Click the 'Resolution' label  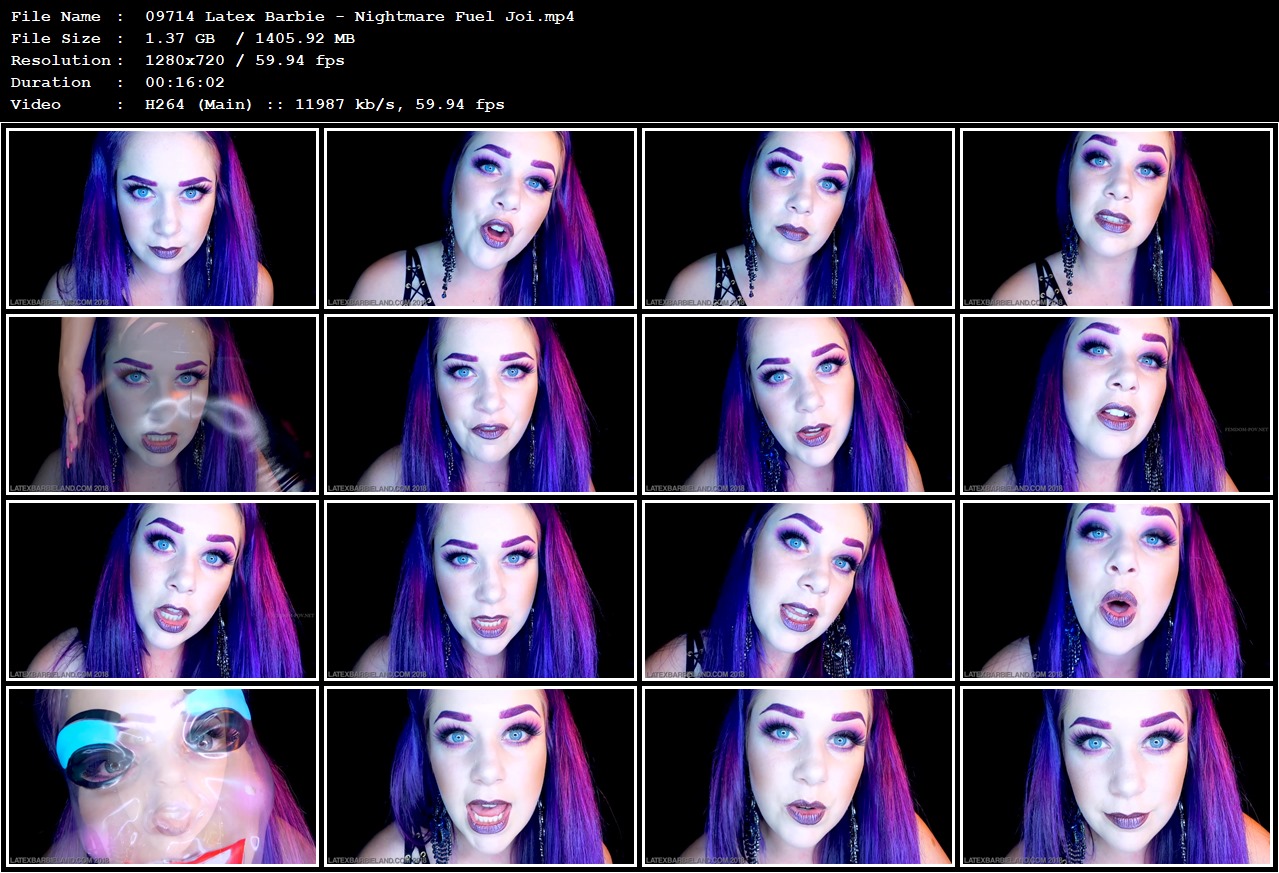60,60
